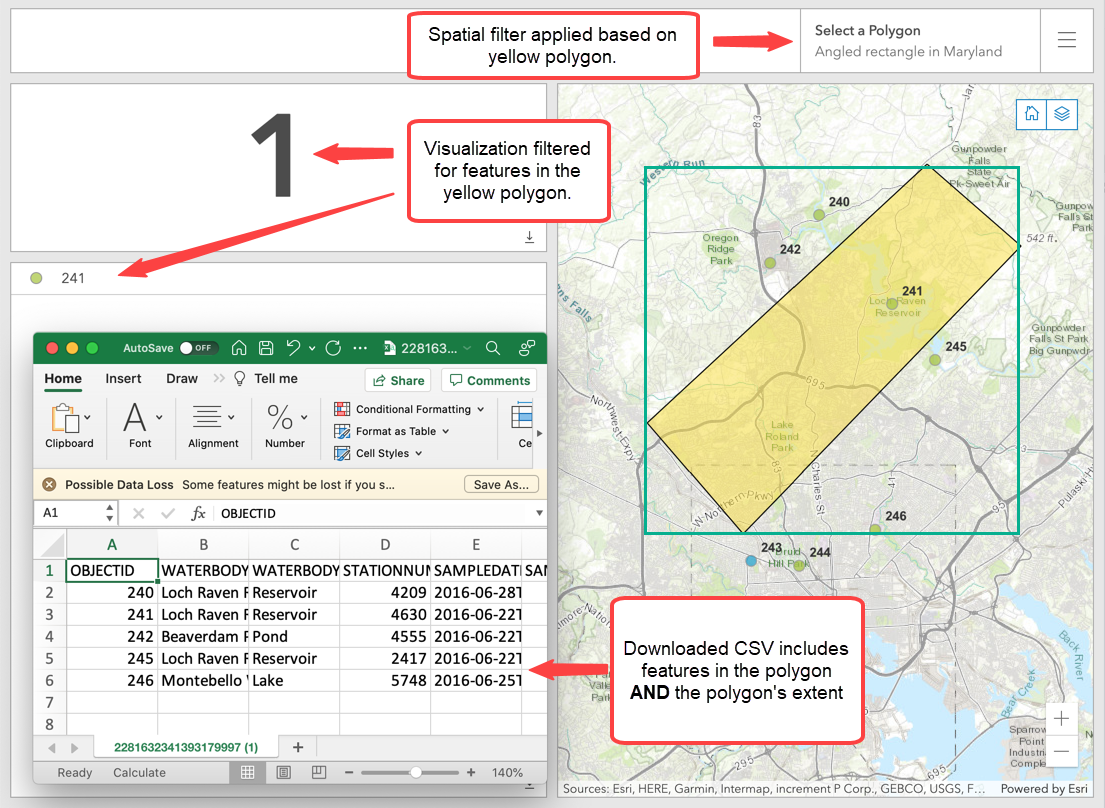Click Excel share-people icon in title bar
1105x808 pixels.
tap(527, 348)
